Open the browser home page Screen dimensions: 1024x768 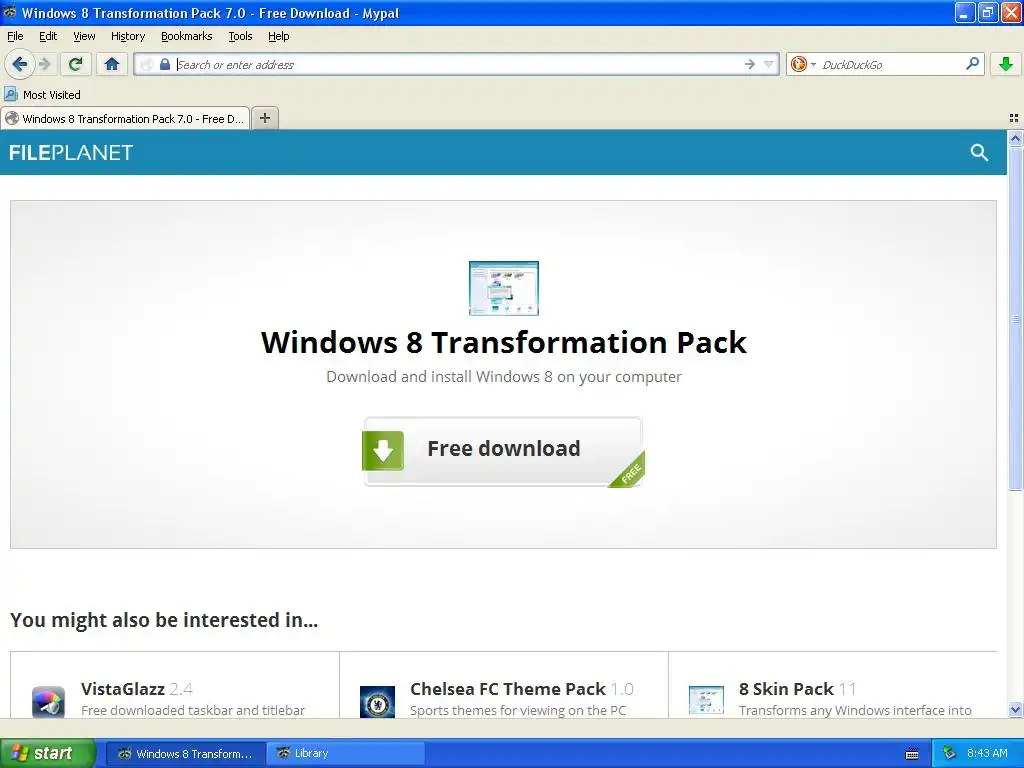[x=112, y=64]
